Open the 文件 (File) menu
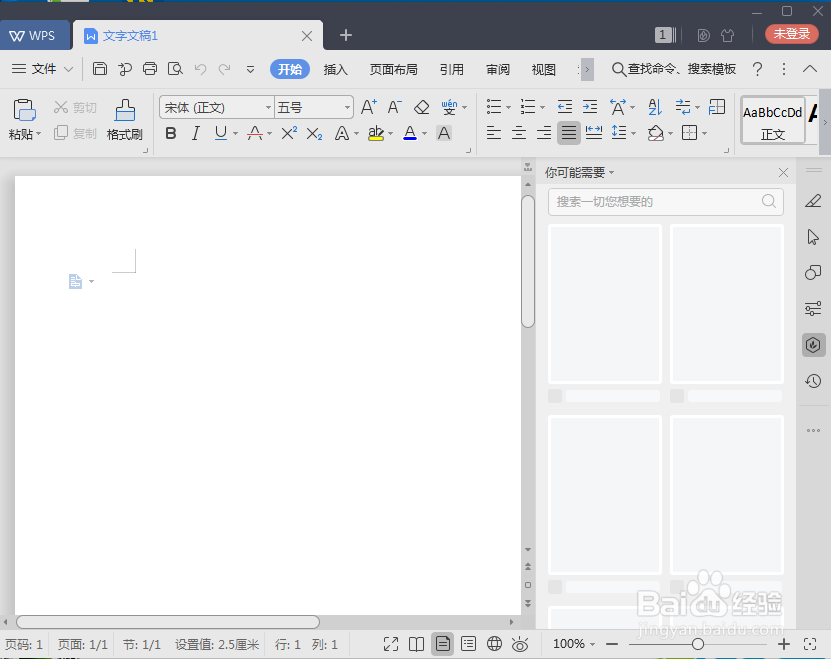Viewport: 831px width, 659px height. click(x=44, y=69)
